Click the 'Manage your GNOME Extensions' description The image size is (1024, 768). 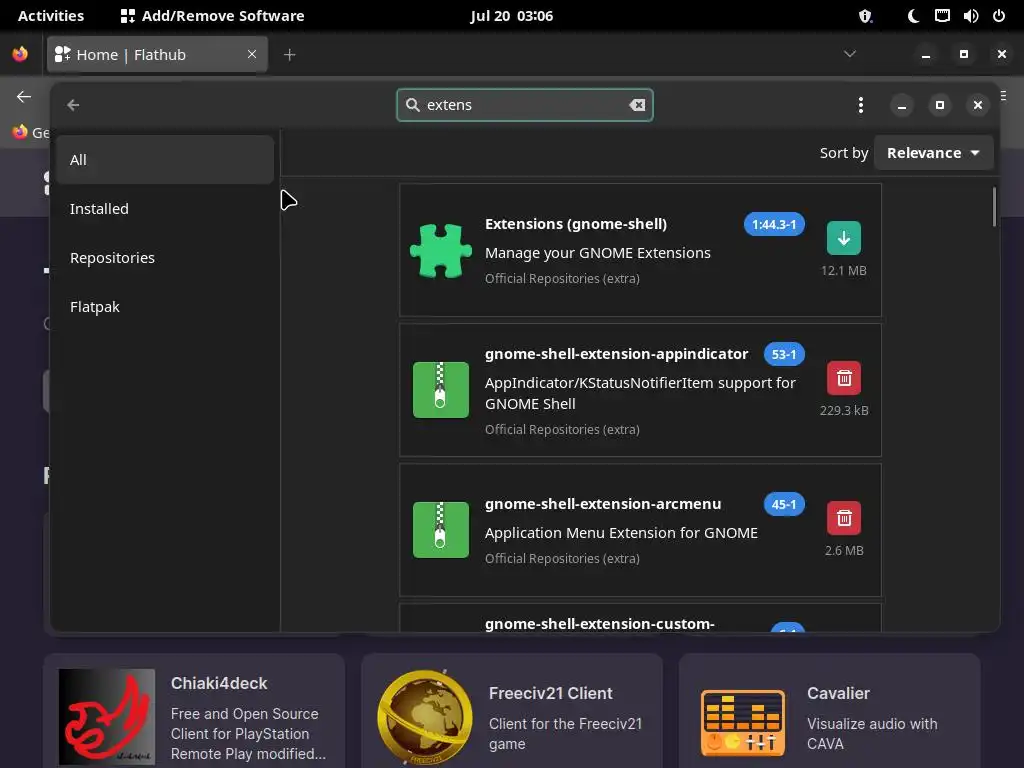coord(598,253)
